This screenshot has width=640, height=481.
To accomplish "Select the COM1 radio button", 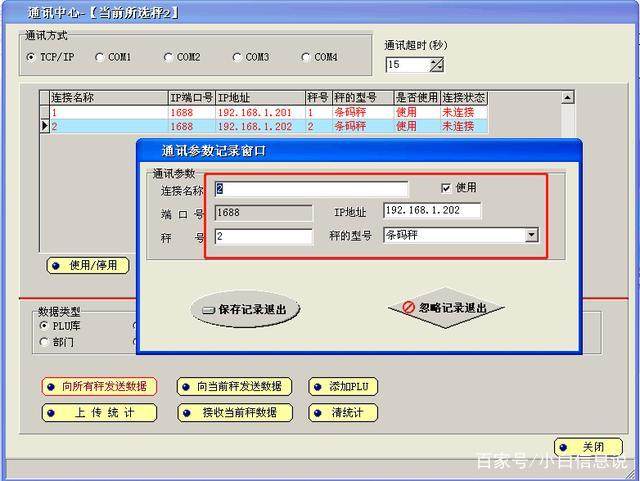I will (100, 57).
